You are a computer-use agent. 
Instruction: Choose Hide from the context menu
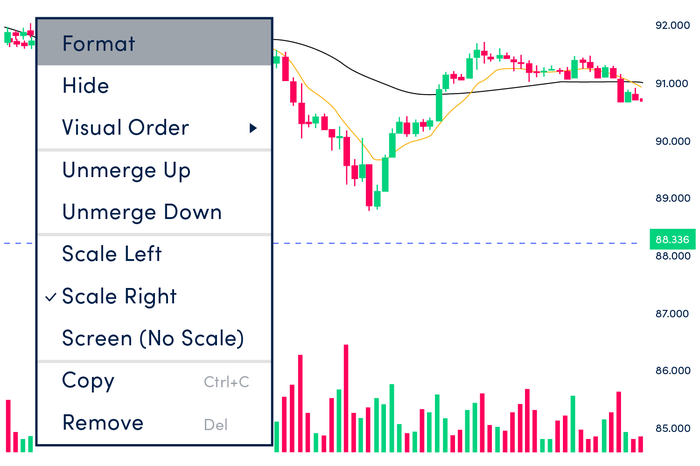point(86,86)
